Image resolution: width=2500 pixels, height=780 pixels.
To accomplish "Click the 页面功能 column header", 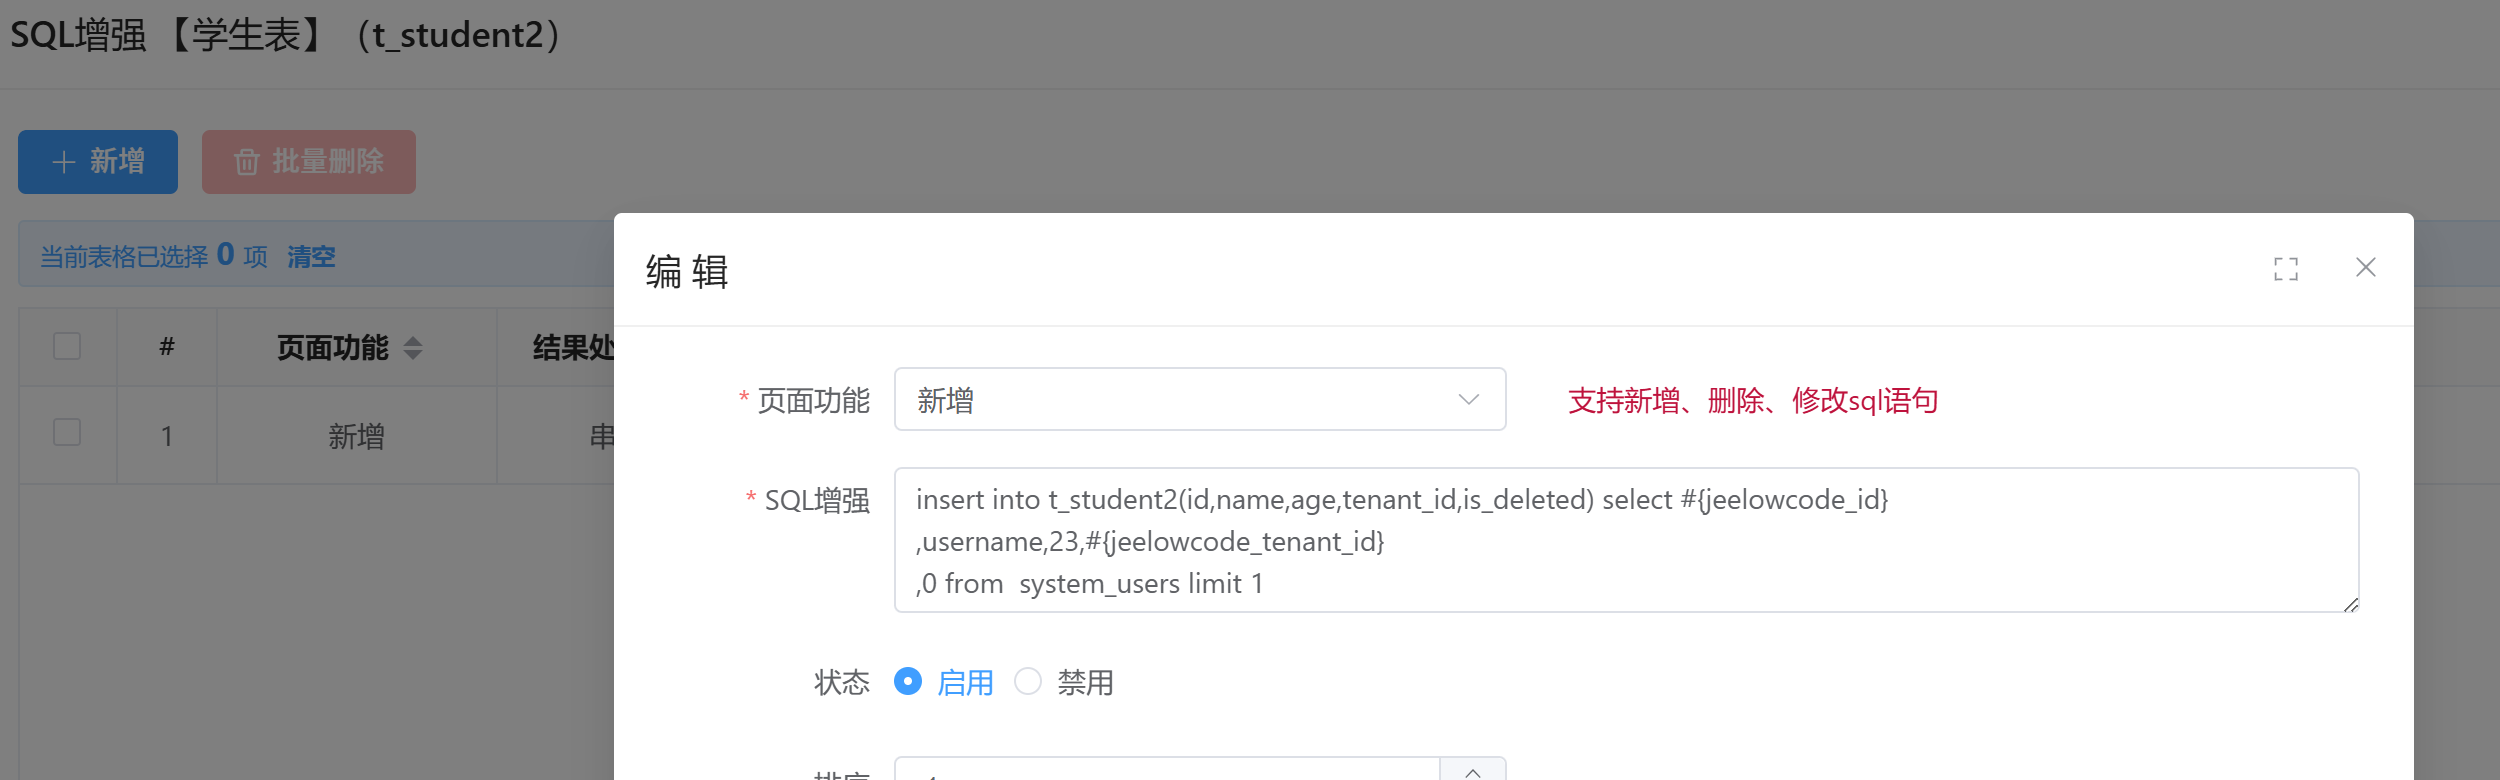I will coord(332,348).
